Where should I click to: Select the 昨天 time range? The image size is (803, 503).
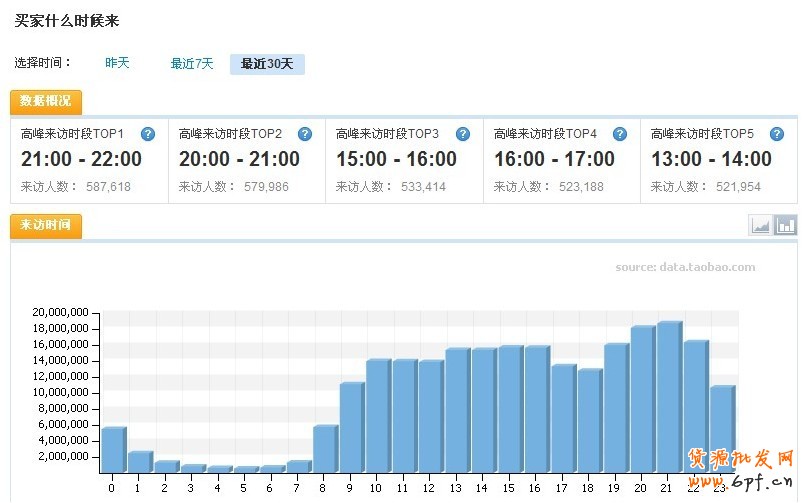coord(118,63)
